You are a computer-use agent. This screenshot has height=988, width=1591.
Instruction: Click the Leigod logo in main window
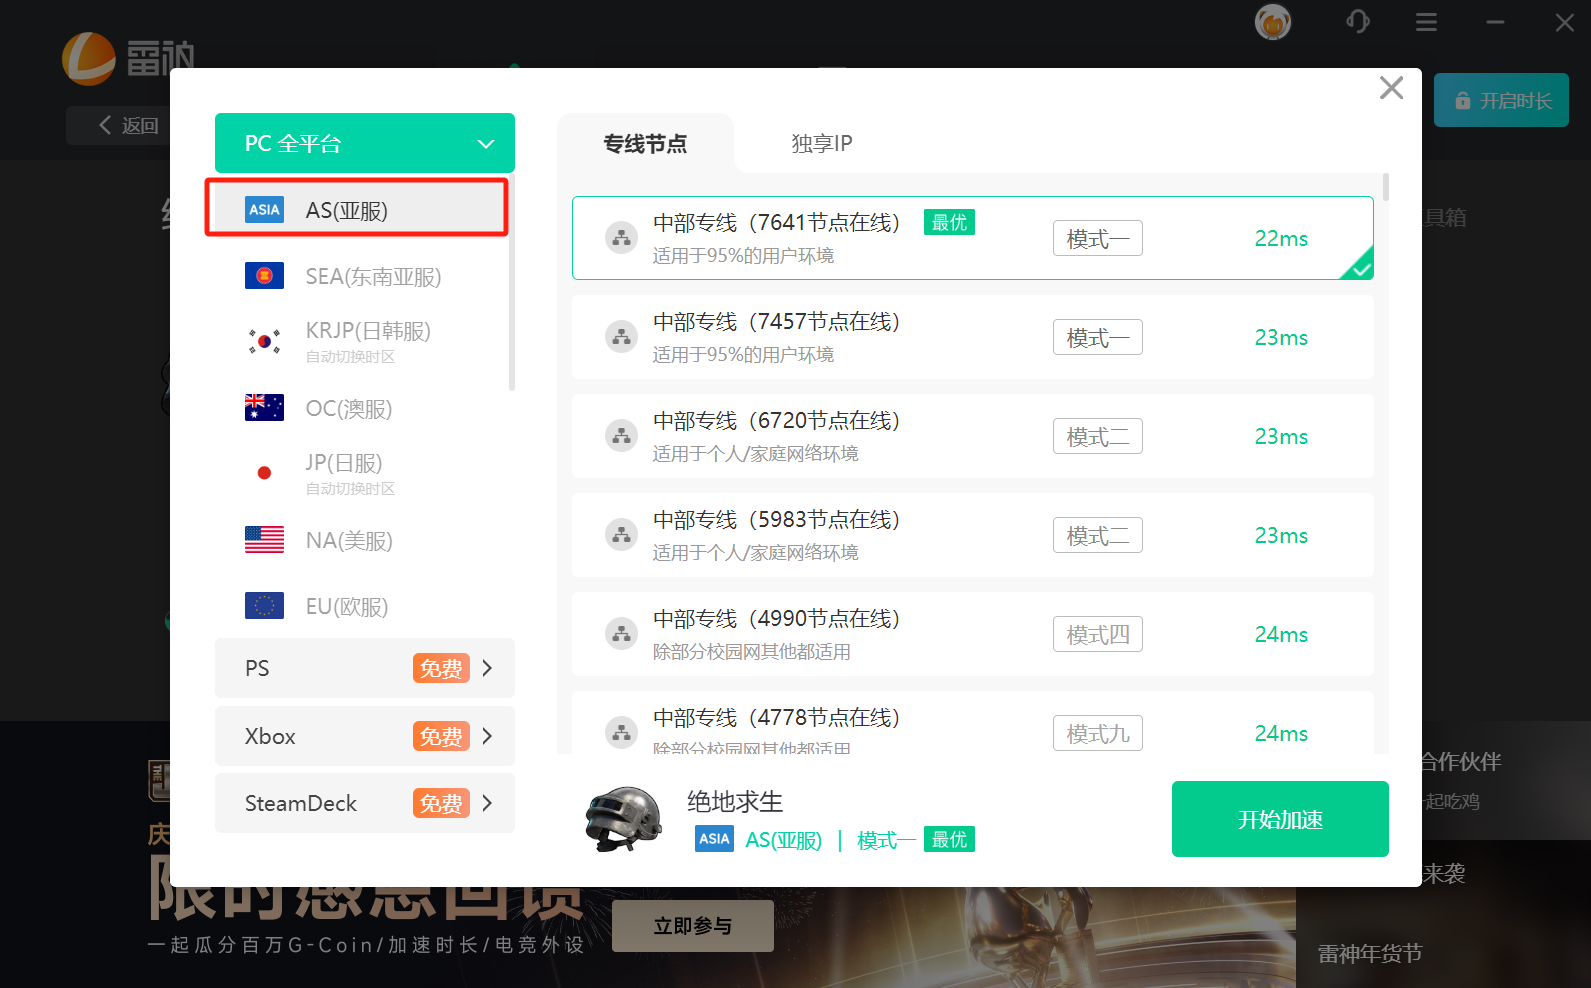(x=128, y=58)
